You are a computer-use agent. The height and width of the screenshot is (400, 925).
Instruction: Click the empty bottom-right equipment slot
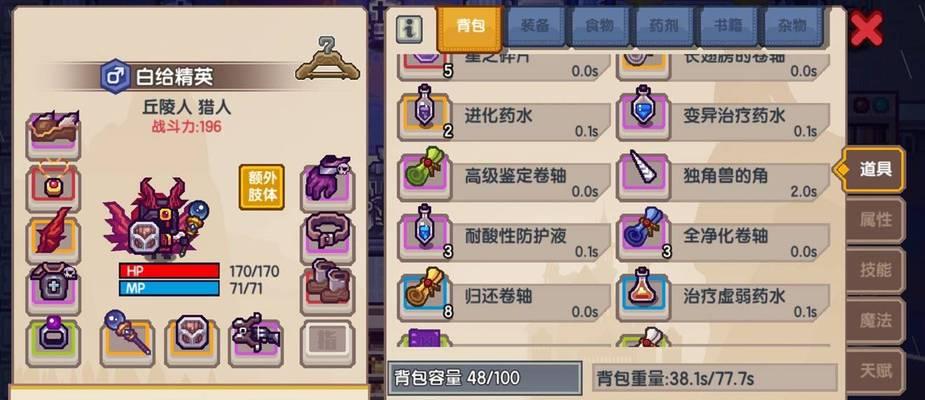pyautogui.click(x=327, y=343)
